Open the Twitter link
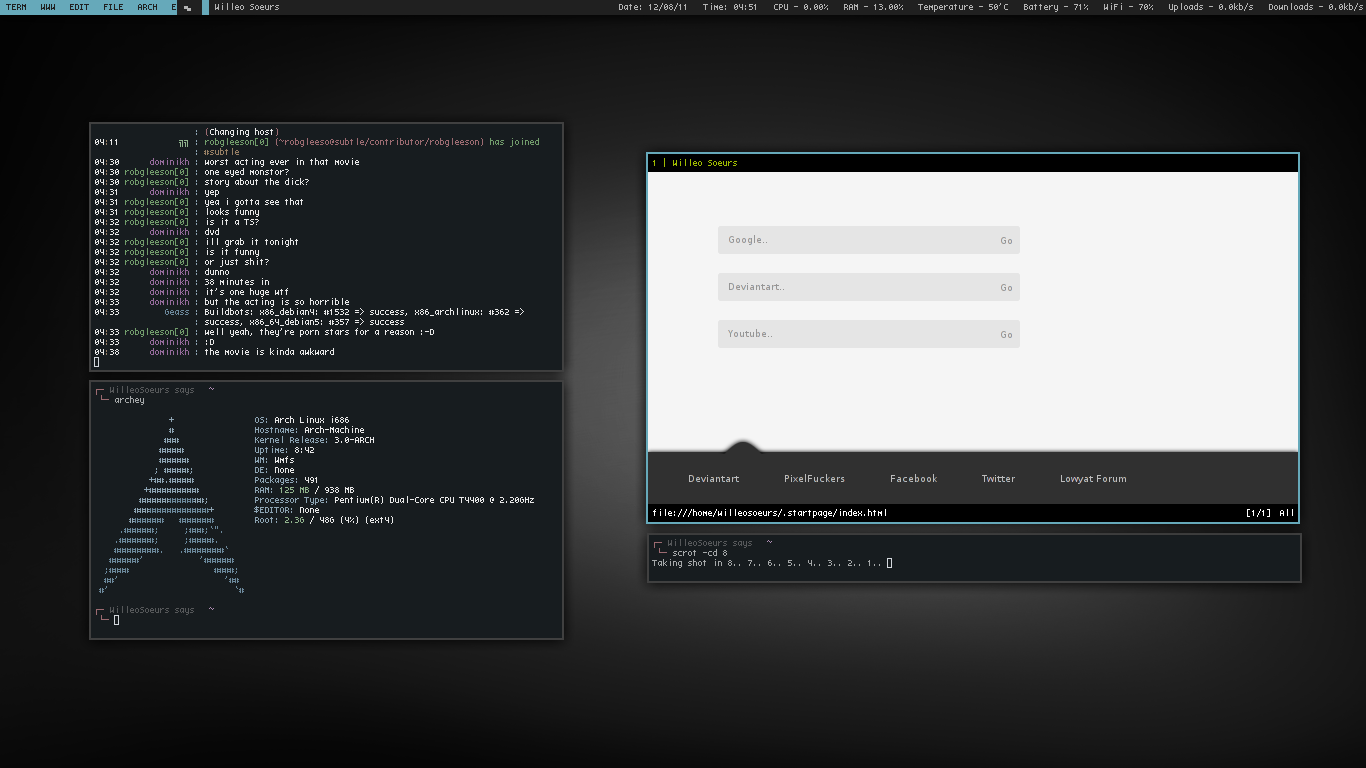 (998, 479)
